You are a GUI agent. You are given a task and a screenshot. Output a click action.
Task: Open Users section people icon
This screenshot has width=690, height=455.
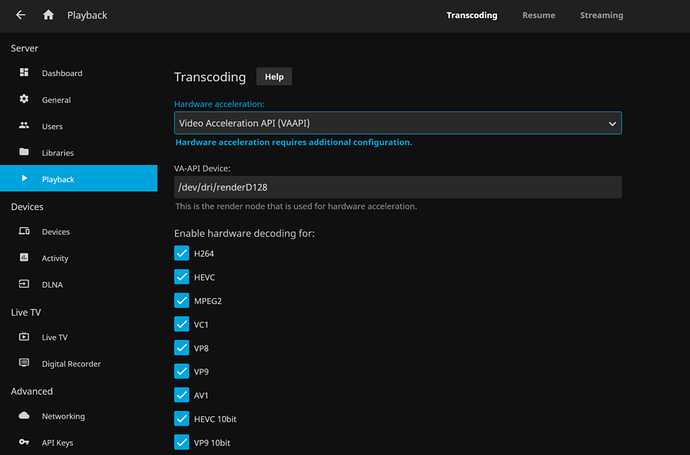[x=24, y=126]
